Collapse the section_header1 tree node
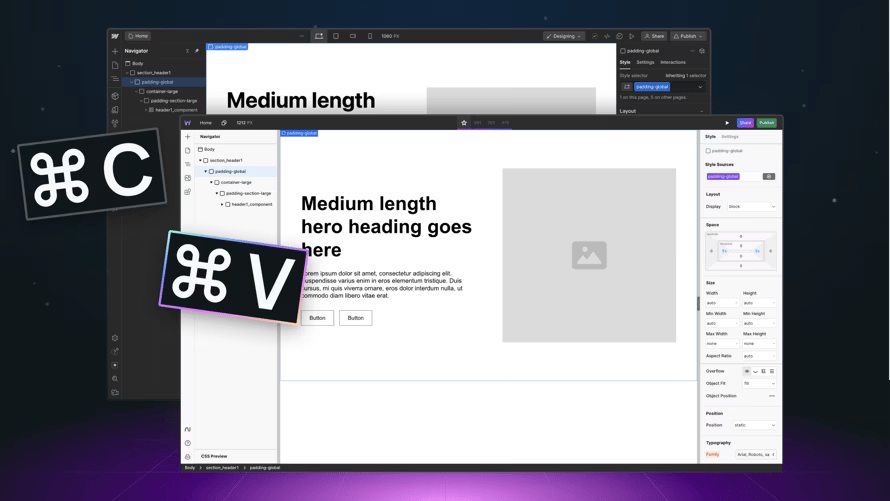This screenshot has height=501, width=890. (x=200, y=160)
